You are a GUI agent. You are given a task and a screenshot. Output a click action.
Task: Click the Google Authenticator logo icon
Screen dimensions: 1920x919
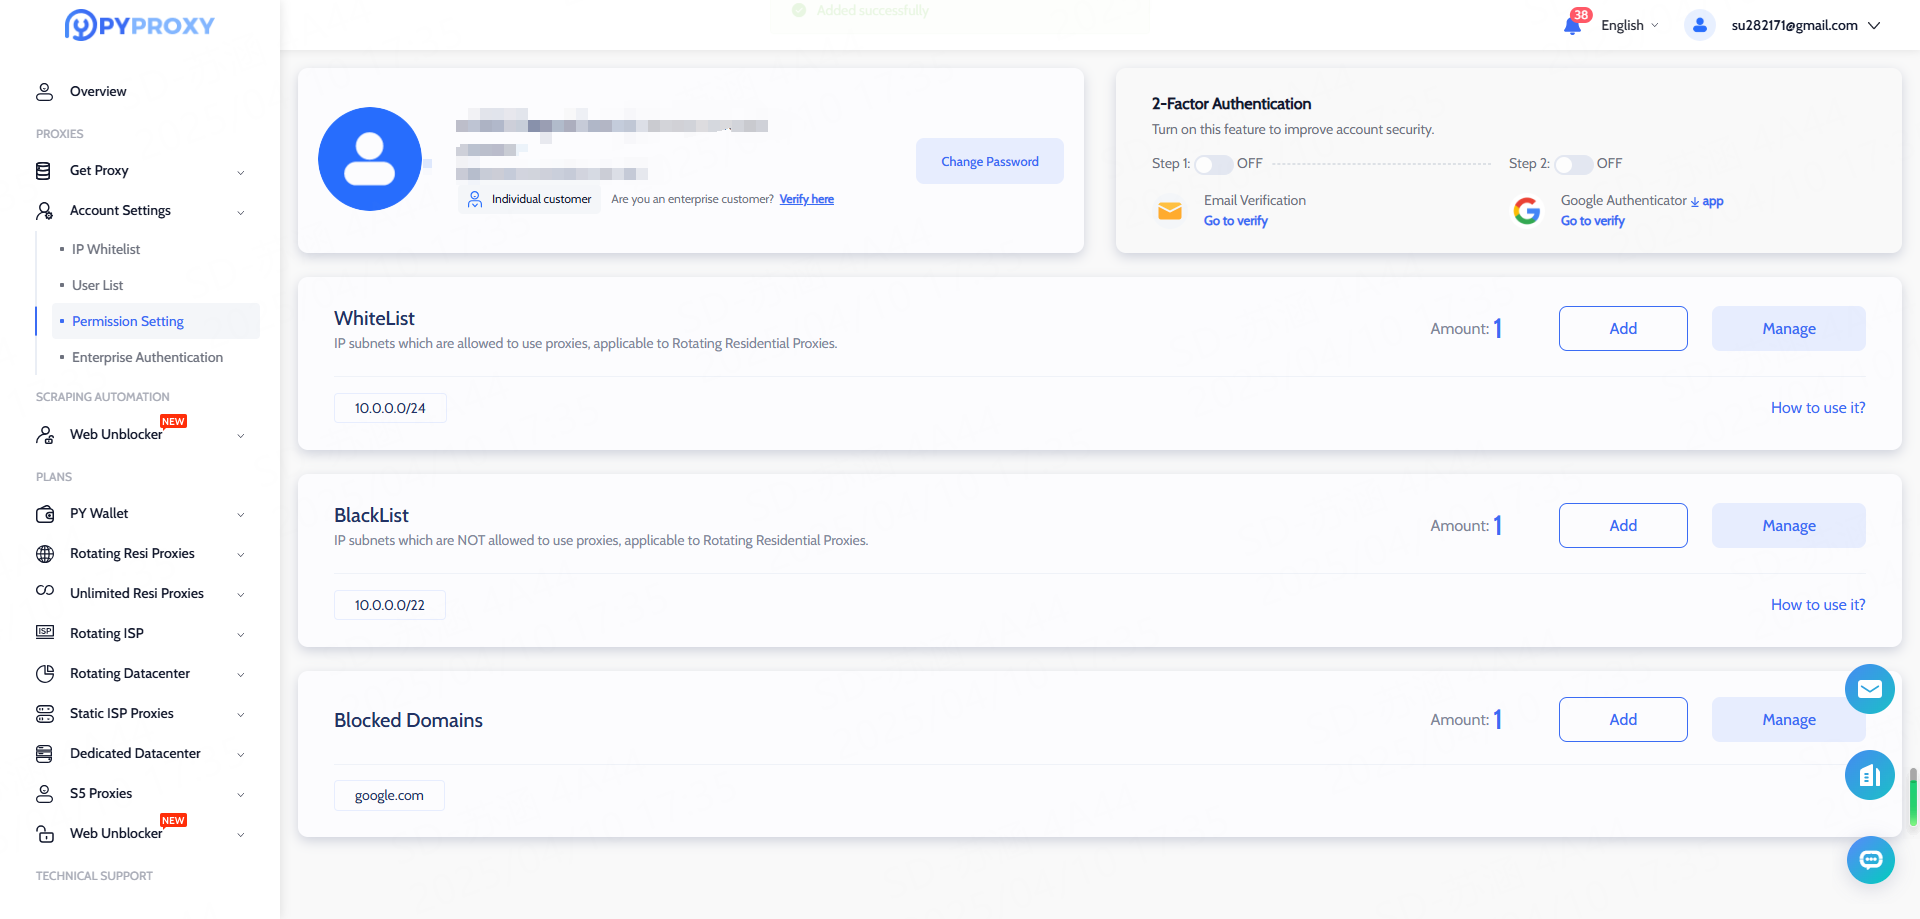point(1526,211)
